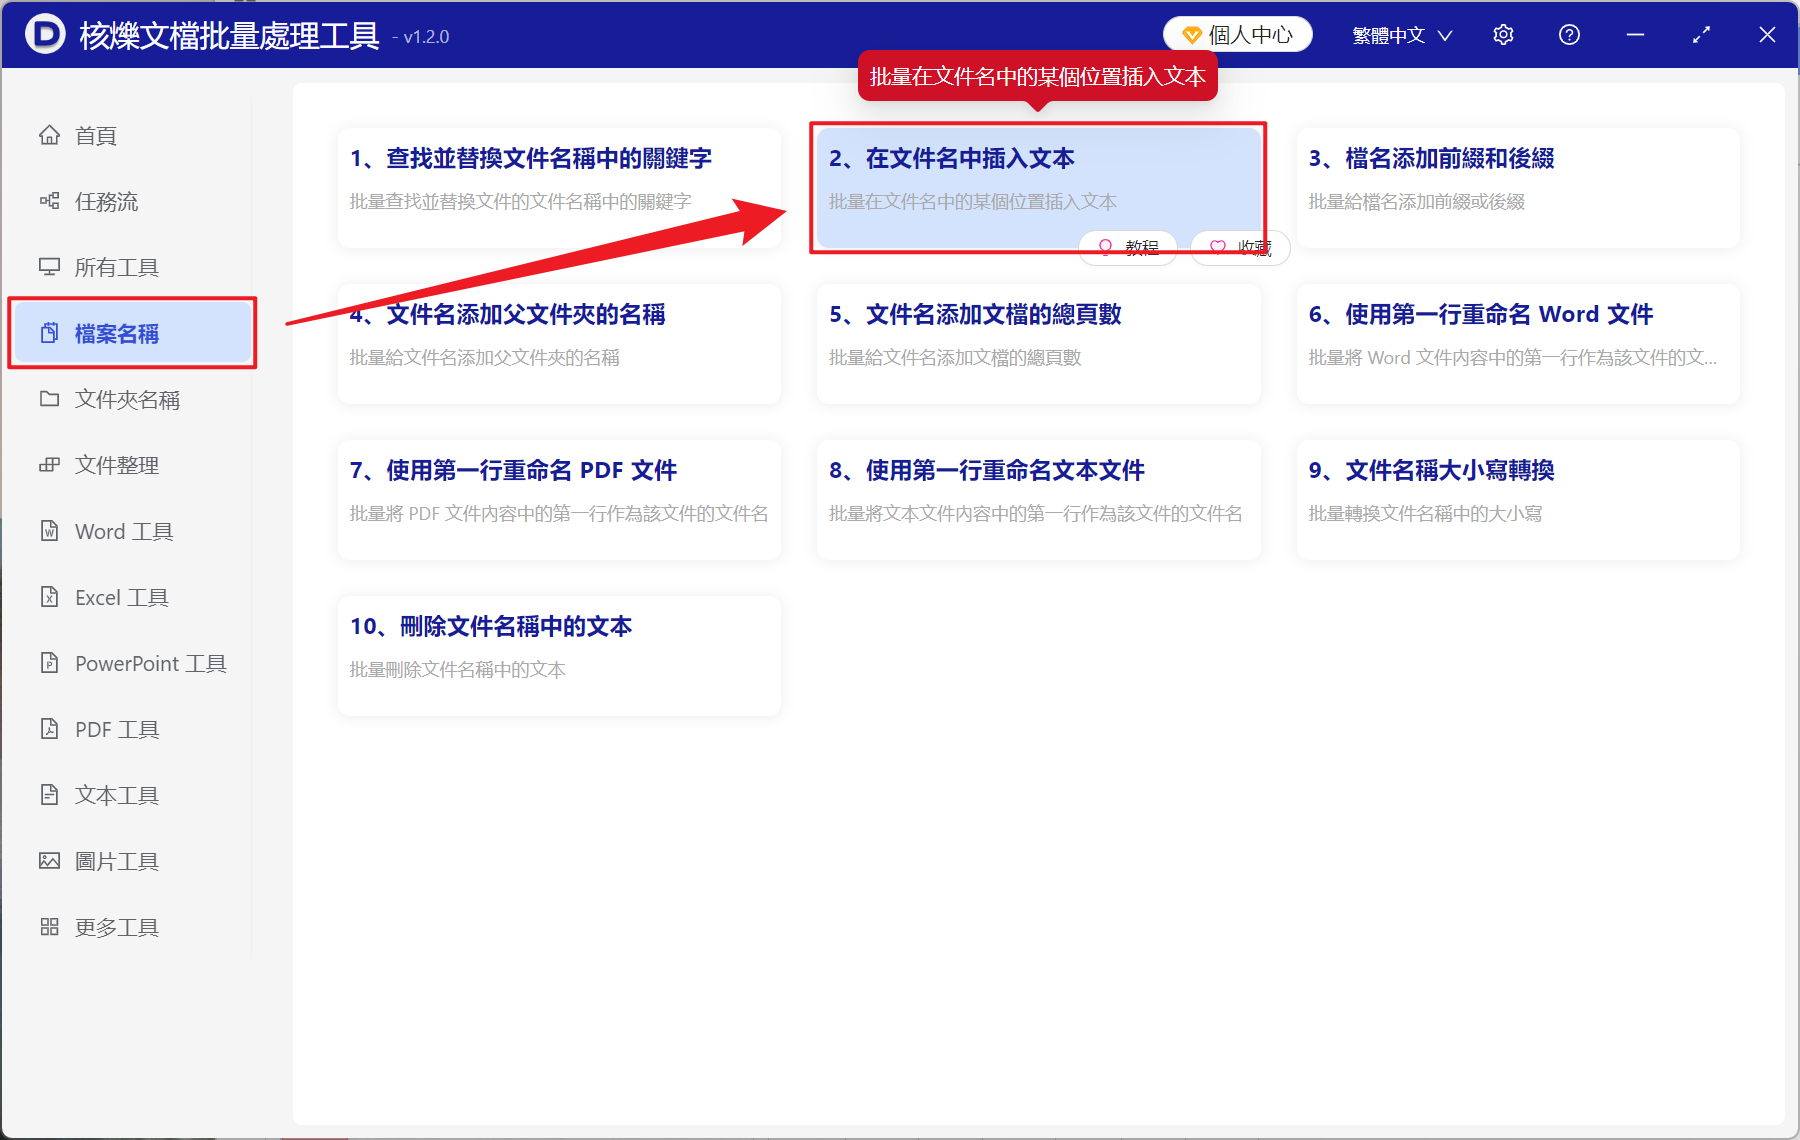Go to 首頁 home page
Image resolution: width=1800 pixels, height=1140 pixels.
tap(95, 135)
